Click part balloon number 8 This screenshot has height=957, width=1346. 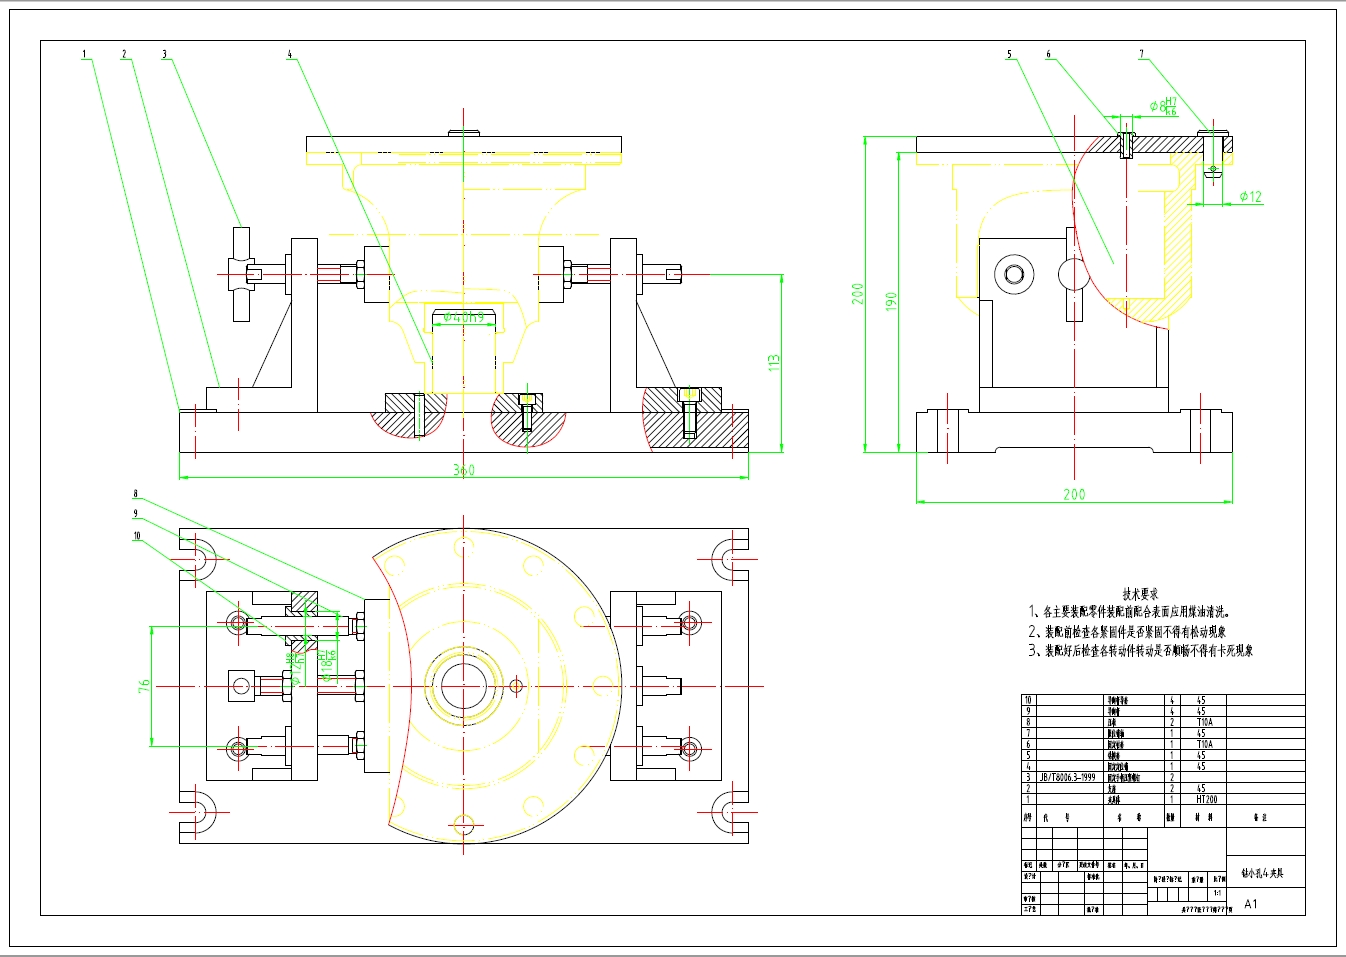click(x=135, y=494)
